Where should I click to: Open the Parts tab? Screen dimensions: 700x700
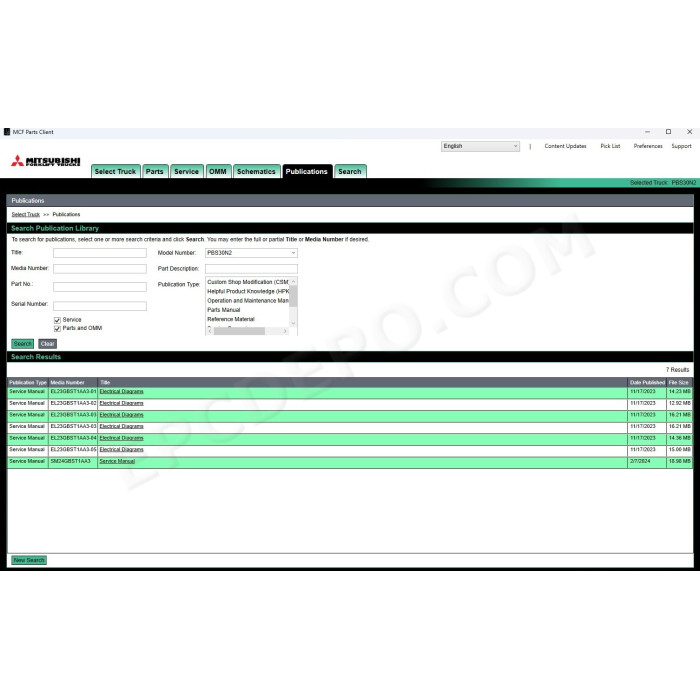tap(155, 171)
